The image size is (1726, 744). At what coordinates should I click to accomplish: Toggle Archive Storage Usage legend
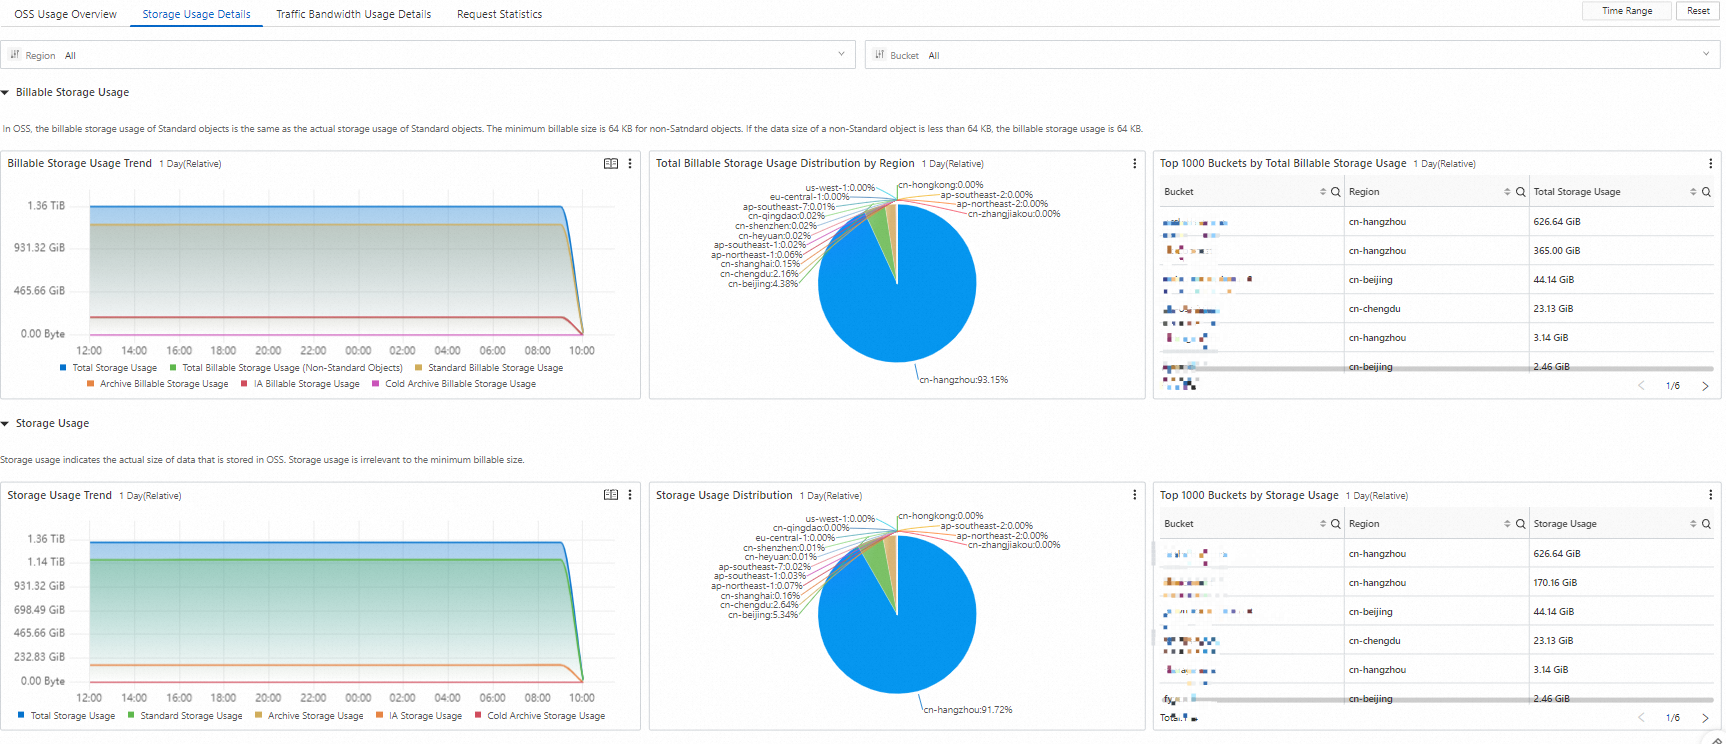click(x=309, y=716)
